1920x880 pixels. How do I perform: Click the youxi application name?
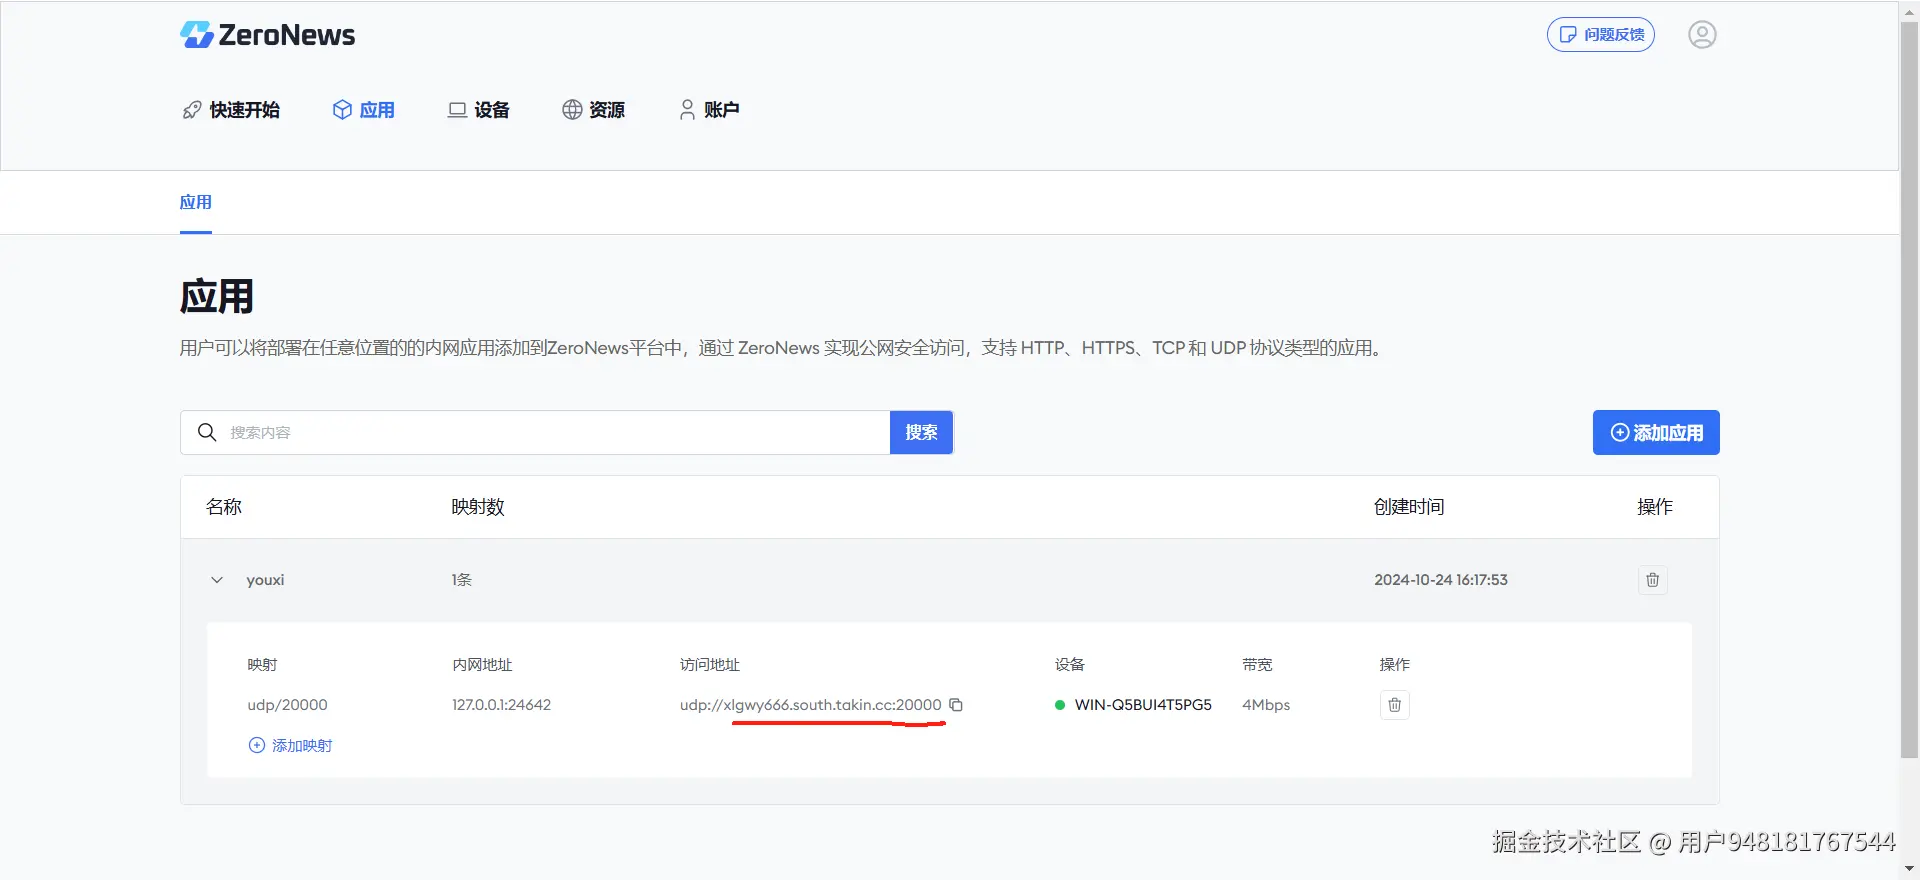[266, 580]
